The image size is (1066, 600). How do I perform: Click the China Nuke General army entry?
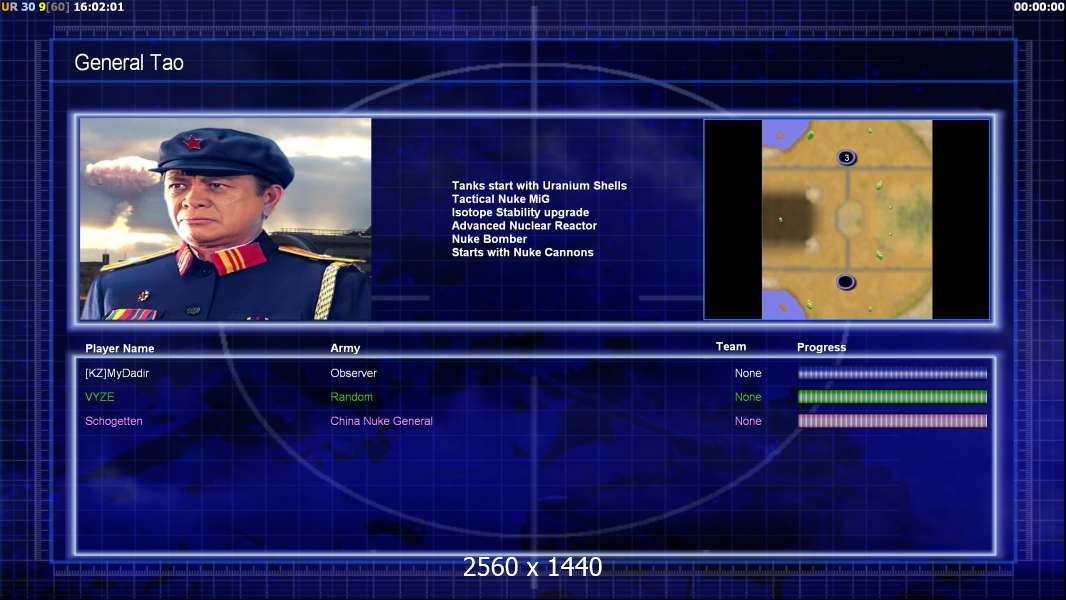(381, 421)
